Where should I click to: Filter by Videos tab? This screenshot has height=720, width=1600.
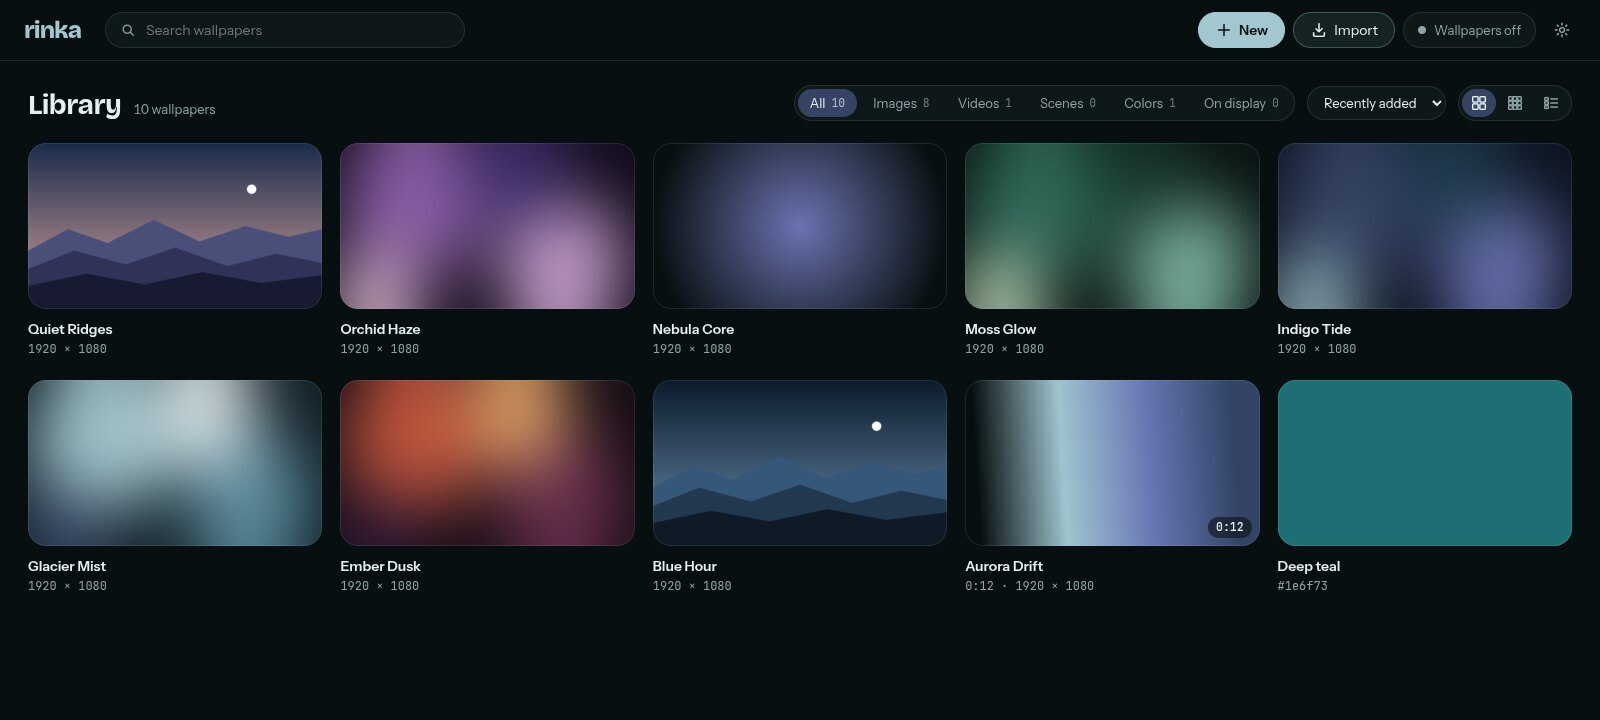[x=985, y=103]
